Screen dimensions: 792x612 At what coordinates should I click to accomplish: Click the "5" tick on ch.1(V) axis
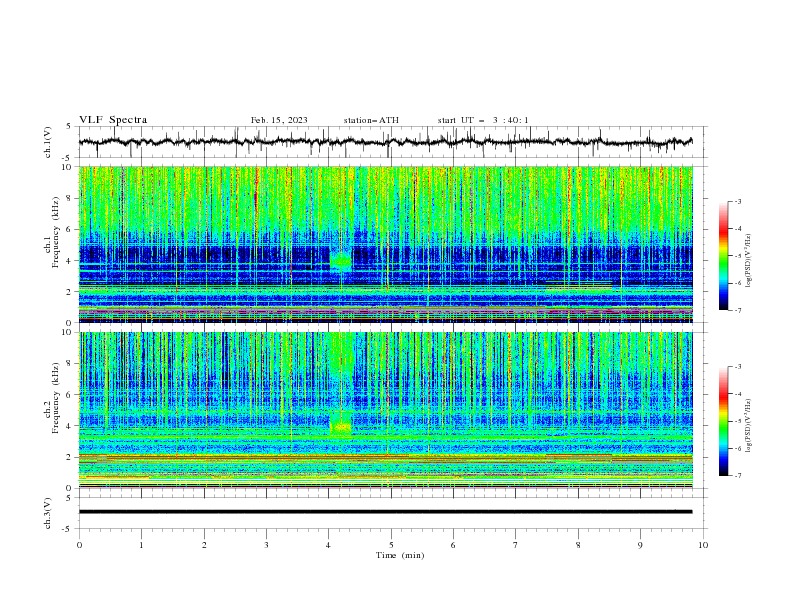68,127
